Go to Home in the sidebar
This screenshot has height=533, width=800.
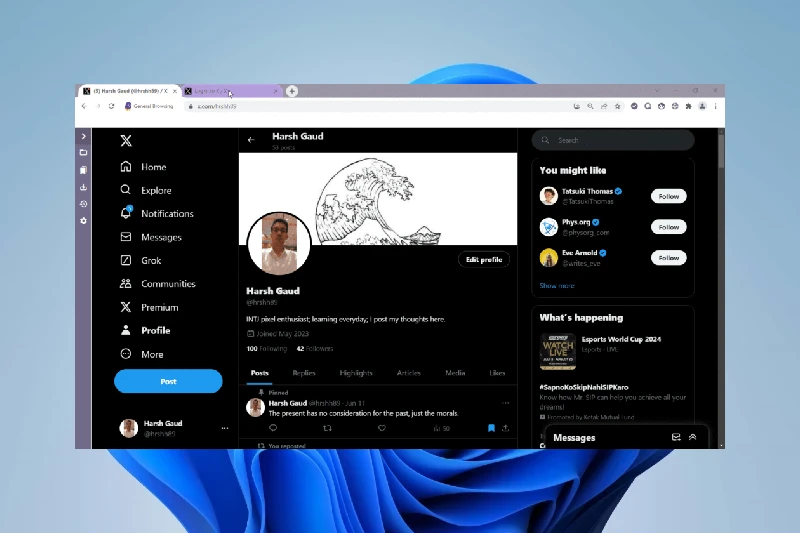[x=143, y=167]
